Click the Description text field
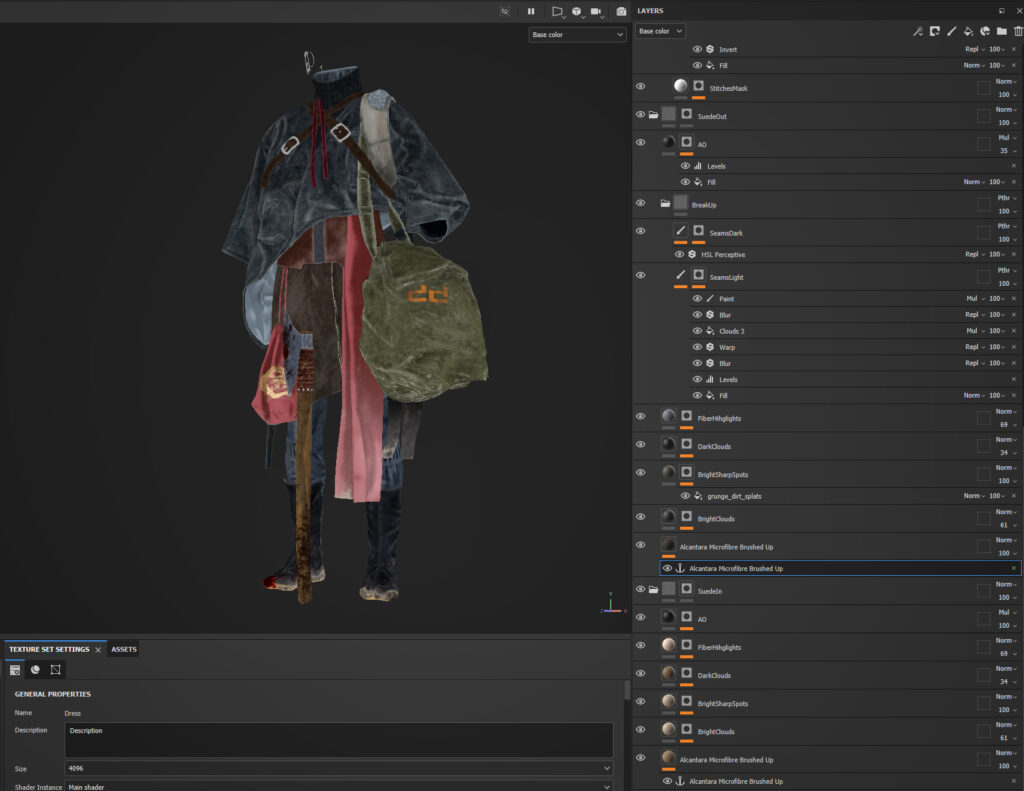This screenshot has height=791, width=1024. pyautogui.click(x=338, y=740)
